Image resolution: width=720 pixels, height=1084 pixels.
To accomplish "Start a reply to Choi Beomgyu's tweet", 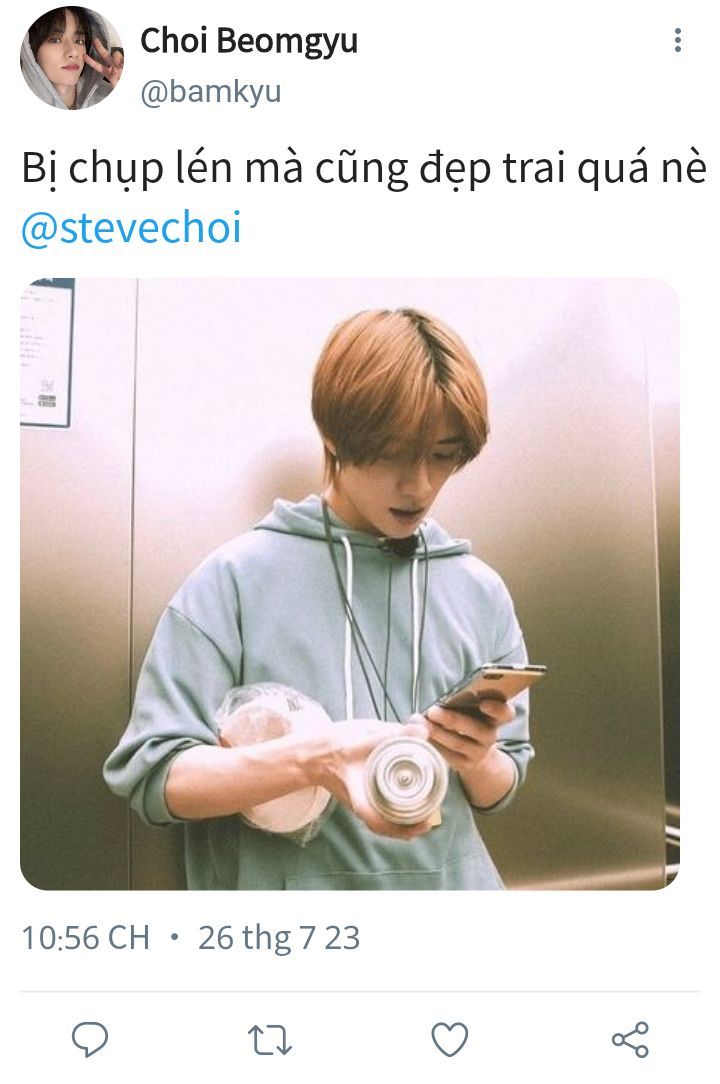I will [x=90, y=1039].
